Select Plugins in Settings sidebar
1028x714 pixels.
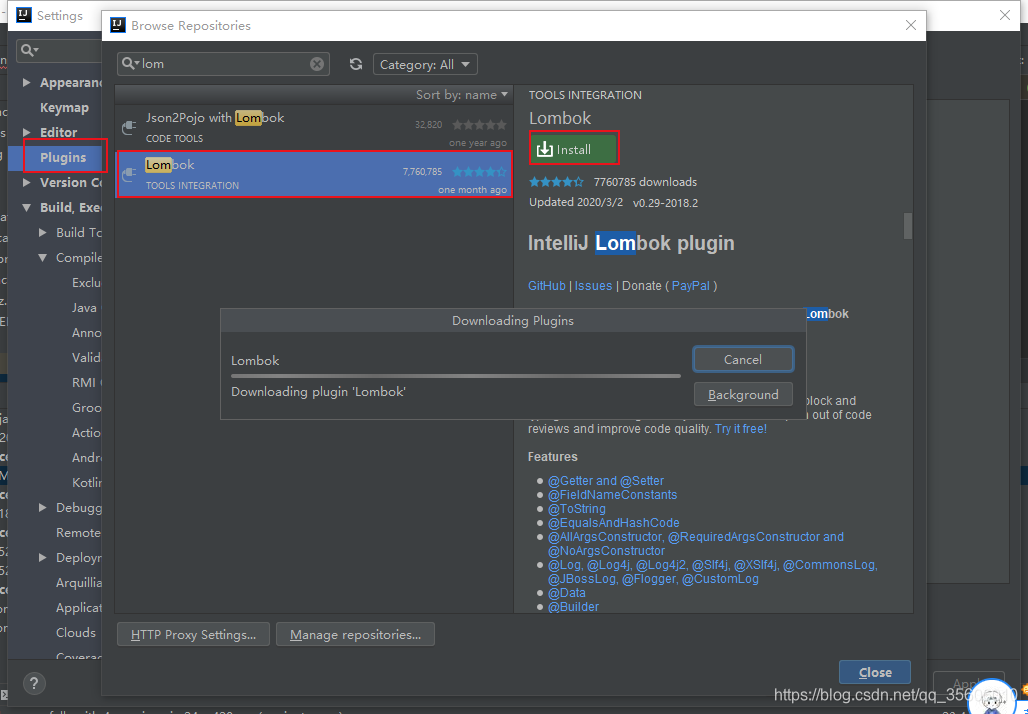coord(63,157)
